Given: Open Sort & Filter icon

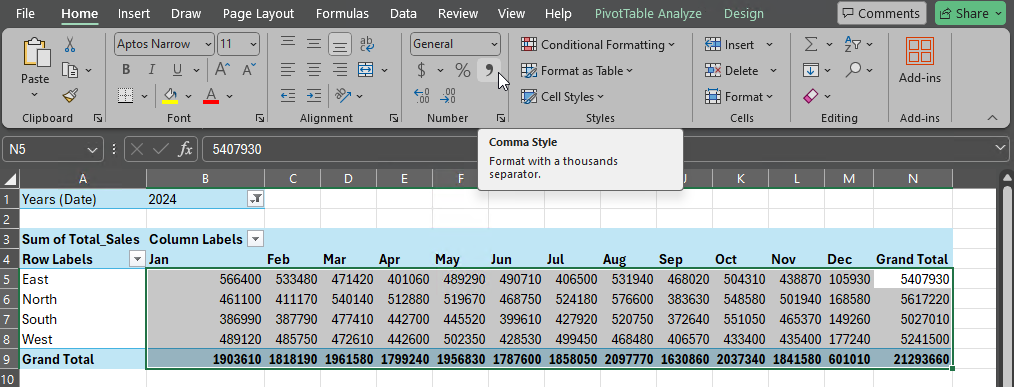Looking at the screenshot, I should pyautogui.click(x=853, y=45).
